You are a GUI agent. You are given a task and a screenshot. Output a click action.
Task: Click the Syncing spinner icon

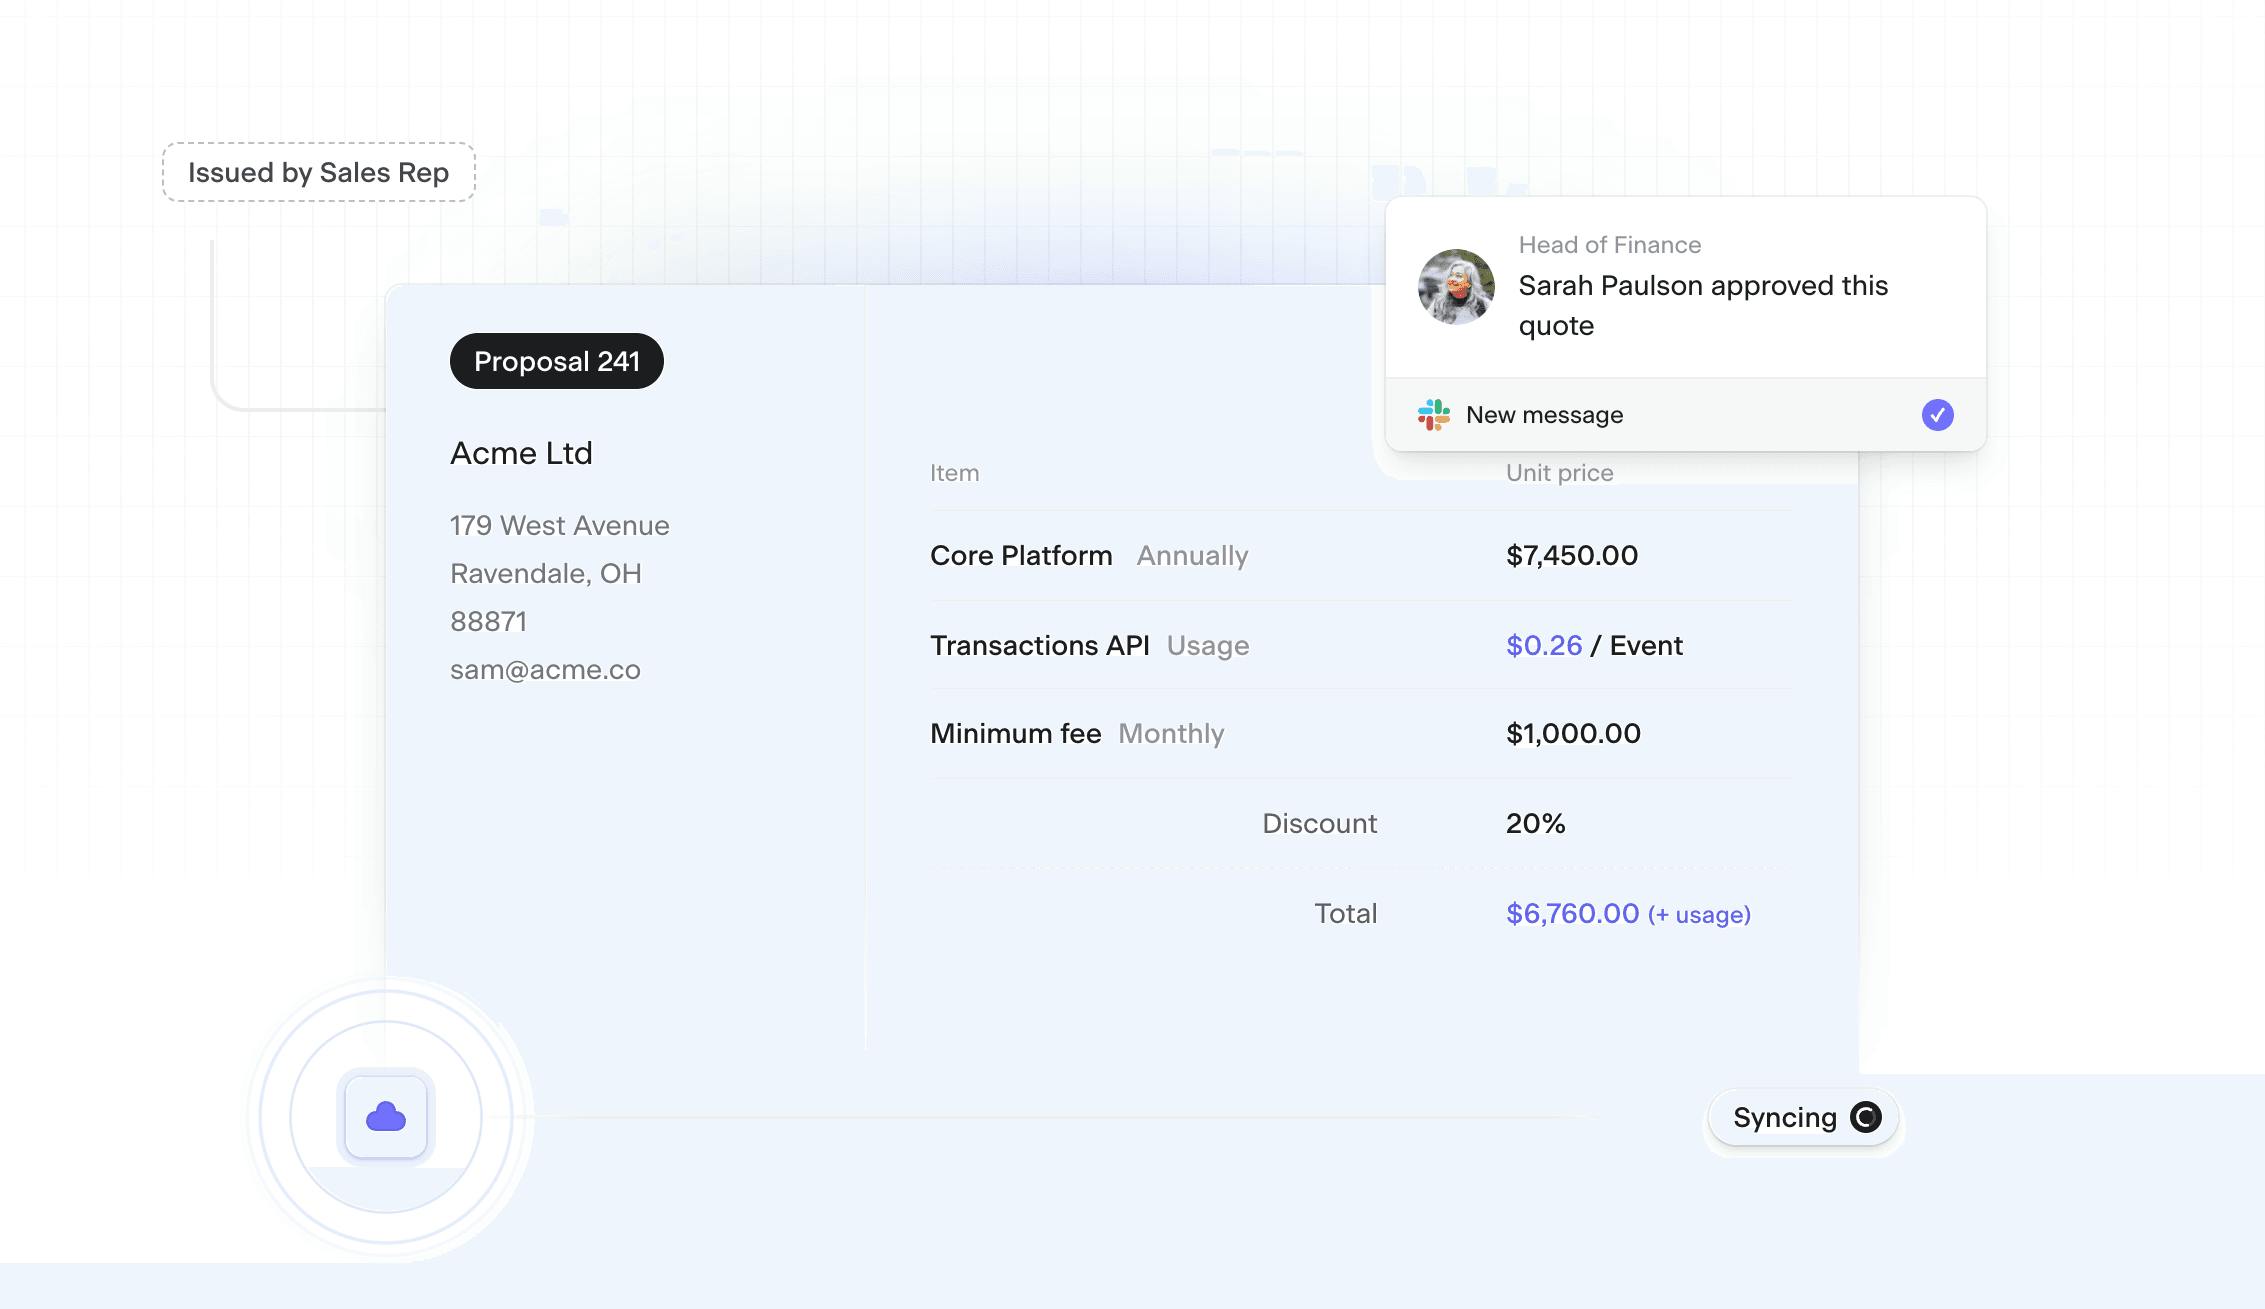pos(1865,1117)
